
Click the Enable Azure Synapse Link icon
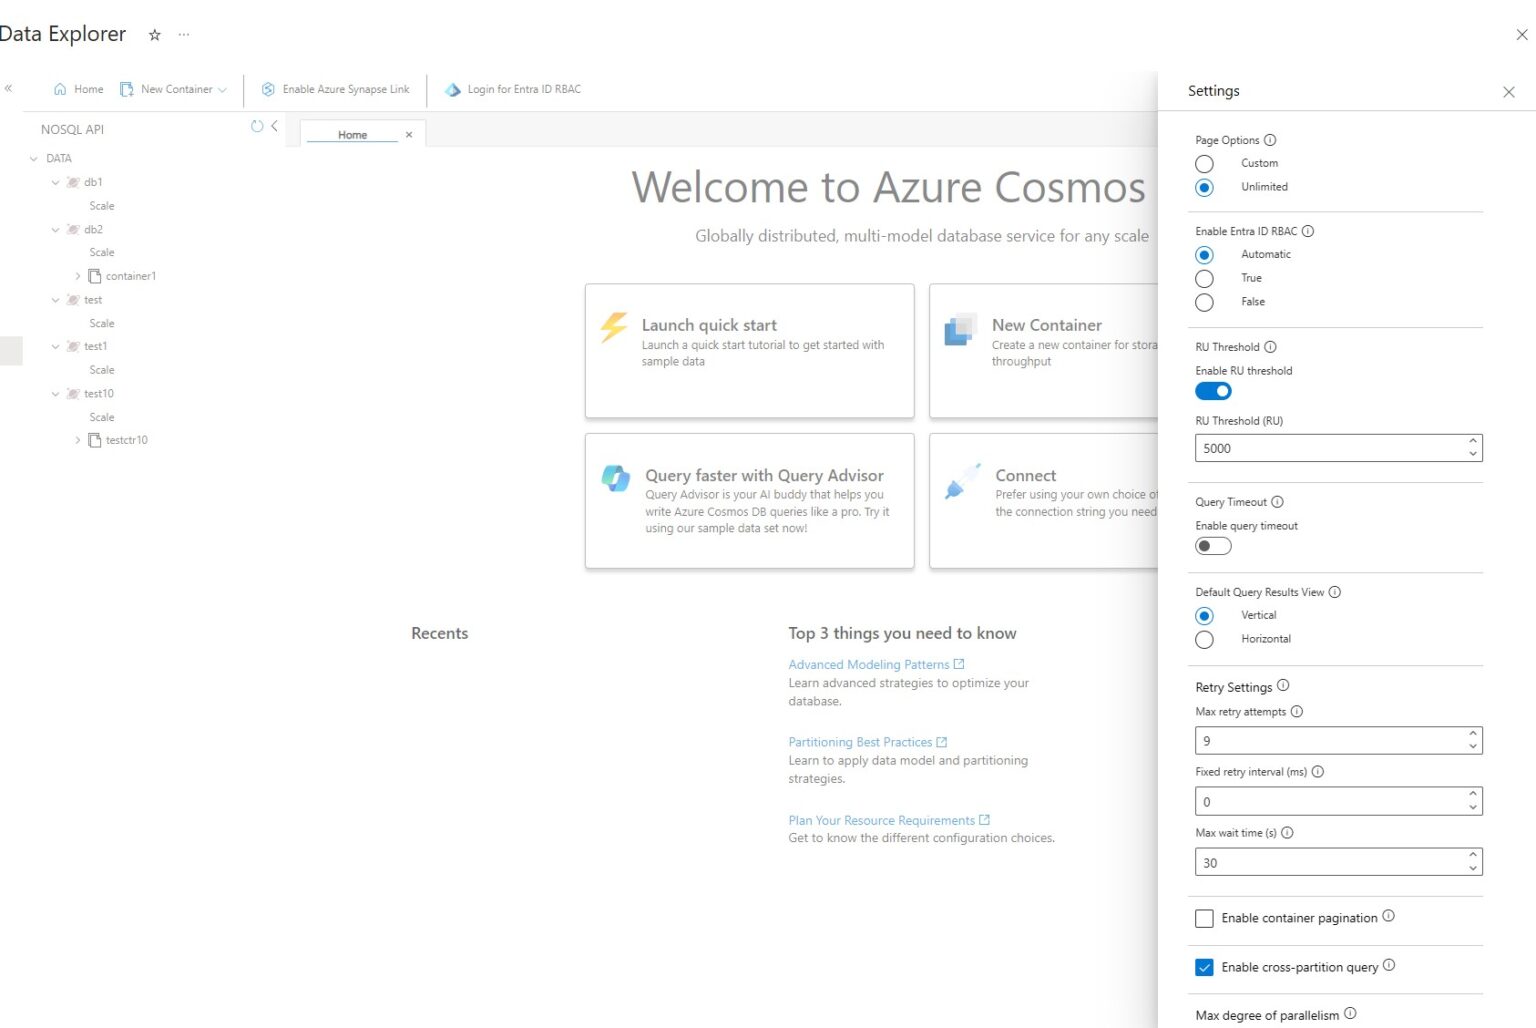click(x=268, y=89)
